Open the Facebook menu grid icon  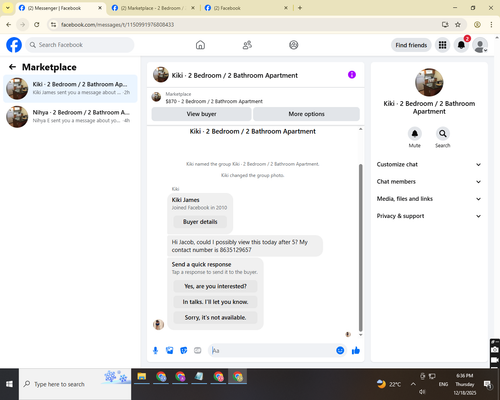[442, 45]
